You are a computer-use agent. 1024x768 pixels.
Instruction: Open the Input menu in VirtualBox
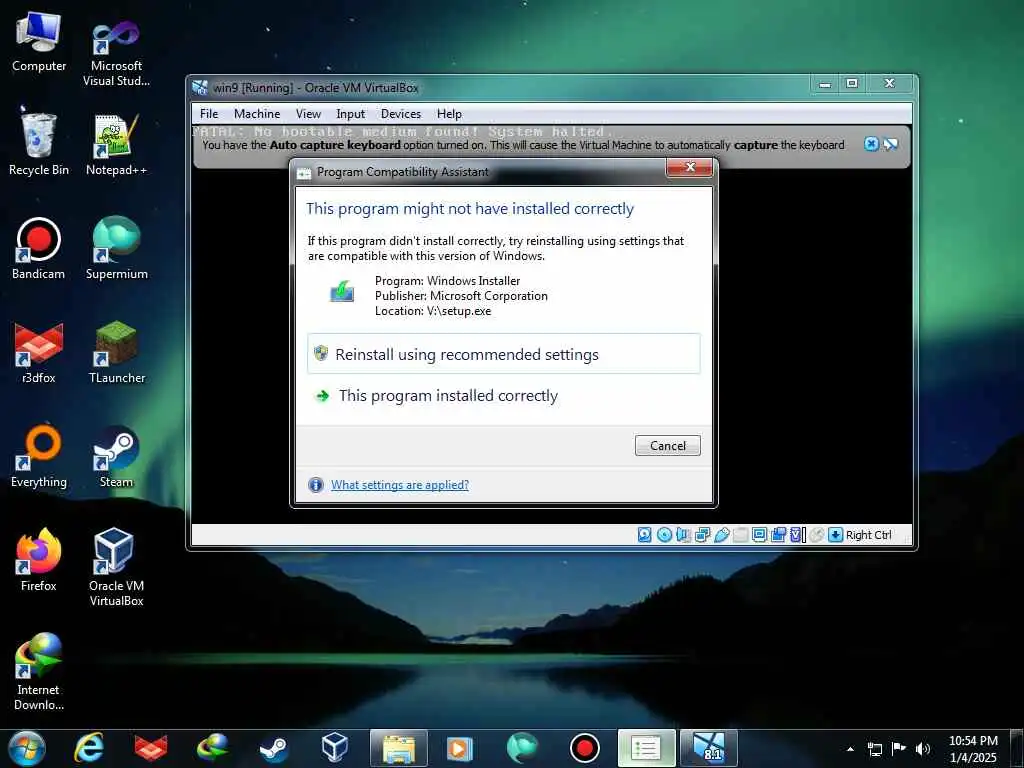351,114
